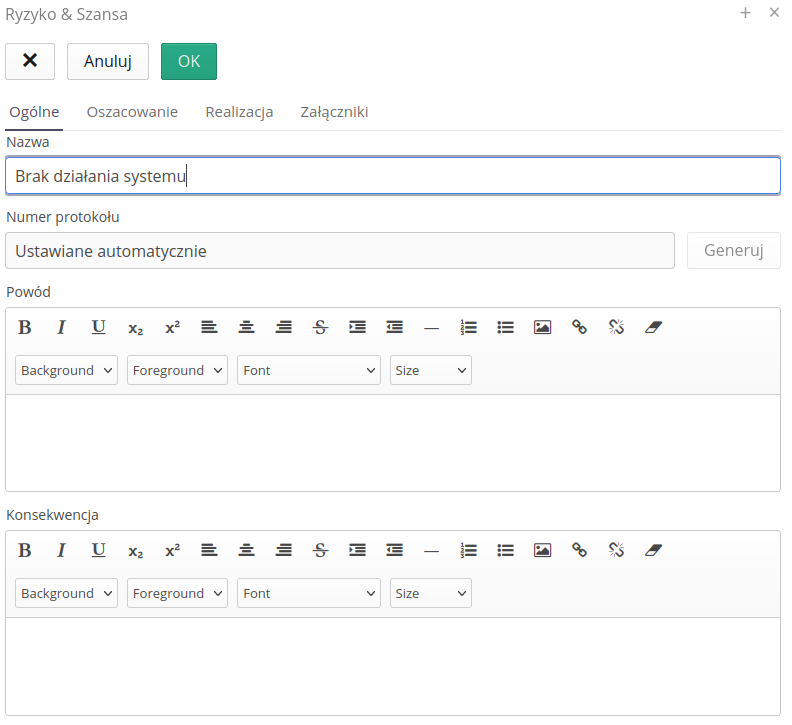Switch to the Oszacowanie tab
This screenshot has height=725, width=792.
point(132,112)
